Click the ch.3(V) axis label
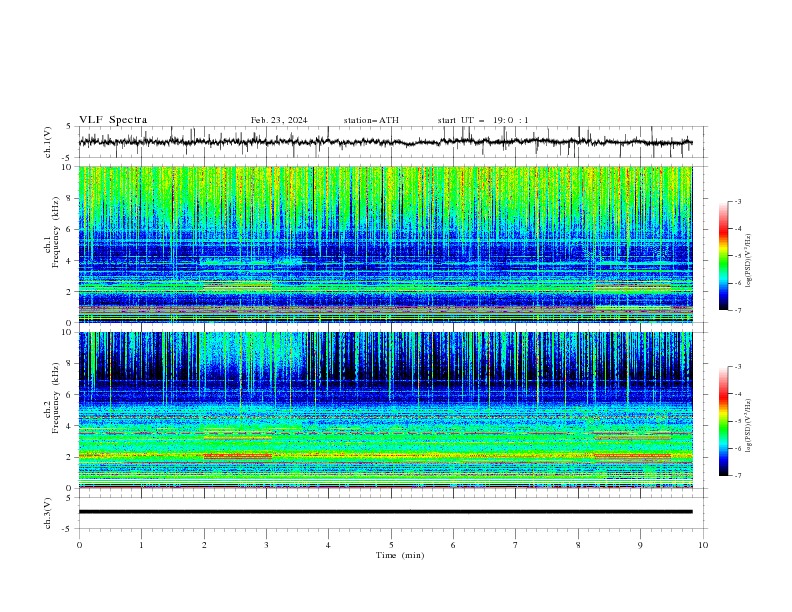Viewport: 792px width, 612px height. [x=48, y=513]
